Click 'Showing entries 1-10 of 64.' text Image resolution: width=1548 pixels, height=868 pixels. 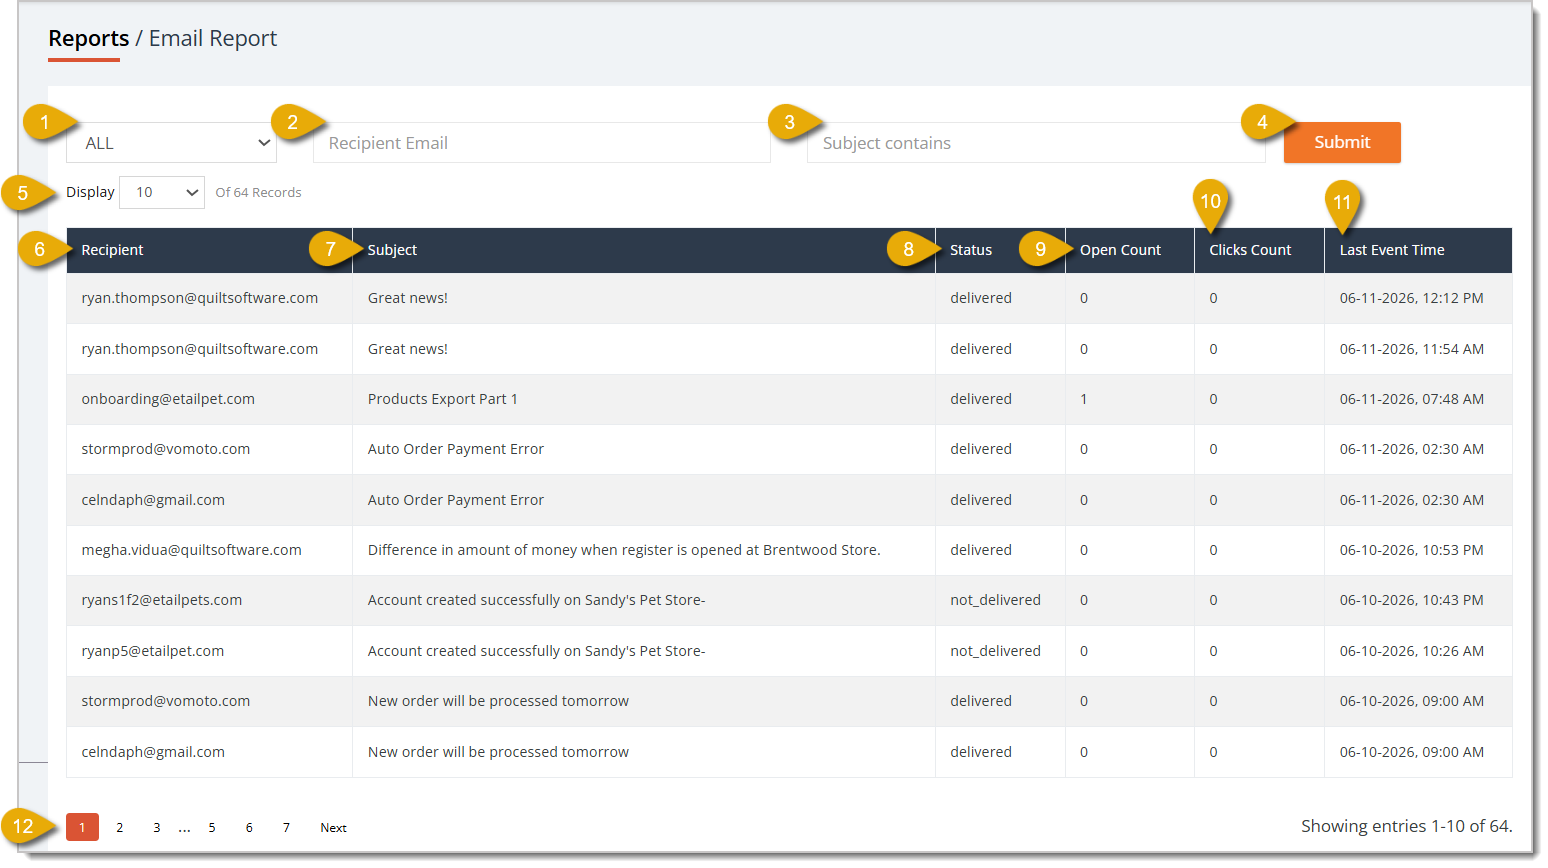[1406, 826]
